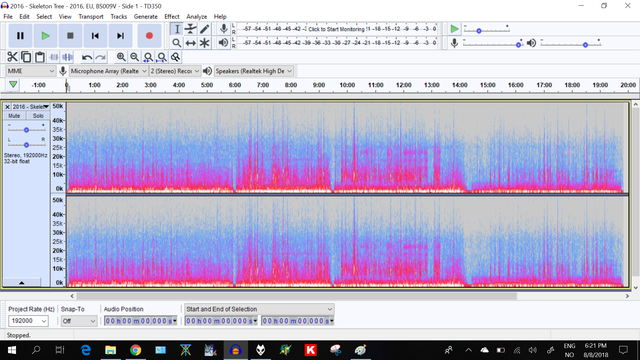640x360 pixels.
Task: Click Trim audio outside selection icon
Action: coord(53,57)
